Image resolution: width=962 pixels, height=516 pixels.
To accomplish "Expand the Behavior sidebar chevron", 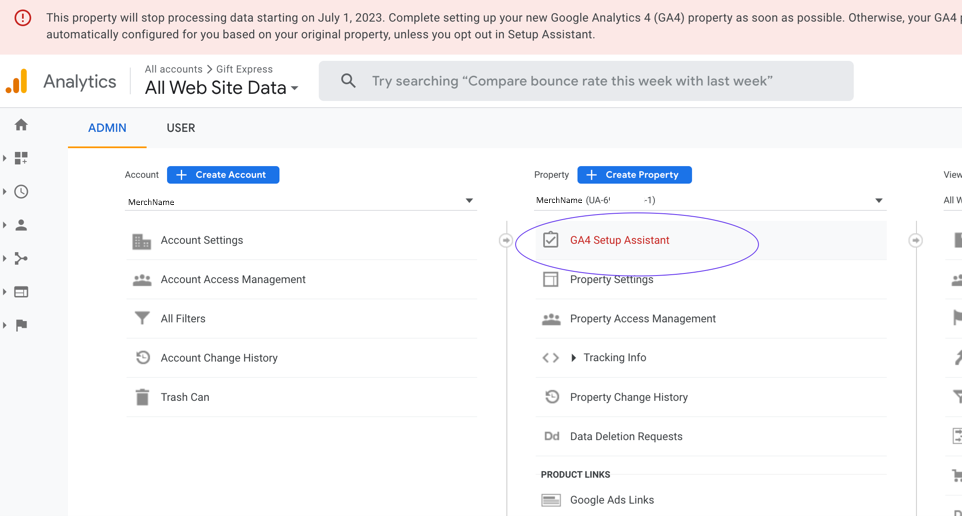I will tap(4, 292).
